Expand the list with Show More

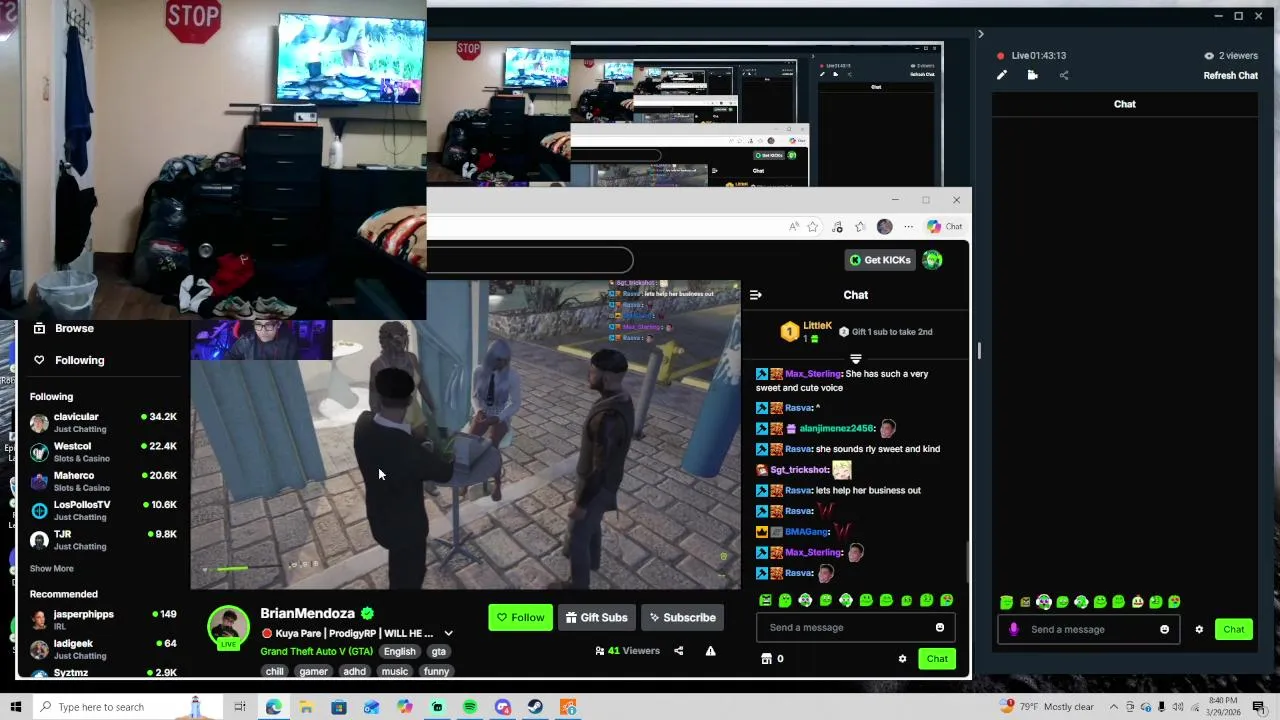pyautogui.click(x=51, y=568)
